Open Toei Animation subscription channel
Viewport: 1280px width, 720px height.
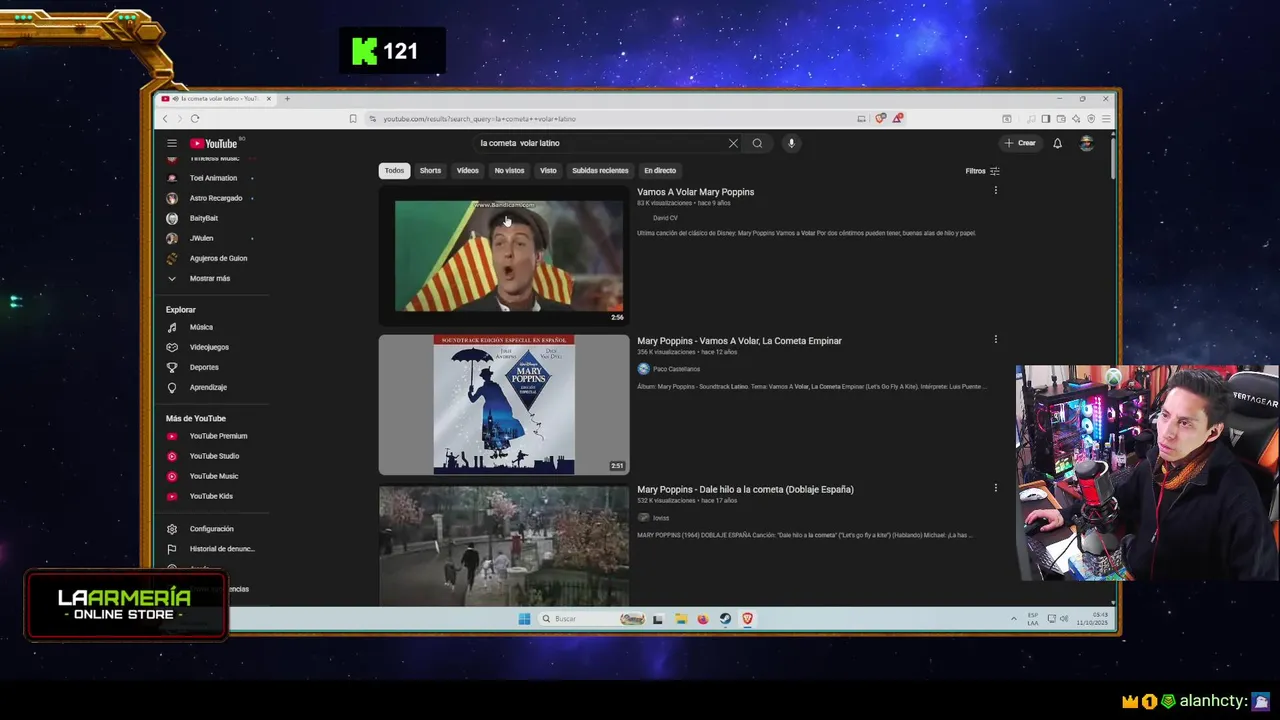pos(211,178)
